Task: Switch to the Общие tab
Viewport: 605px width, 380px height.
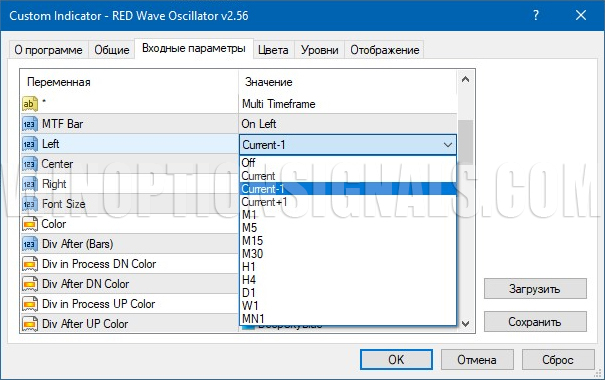Action: point(112,50)
